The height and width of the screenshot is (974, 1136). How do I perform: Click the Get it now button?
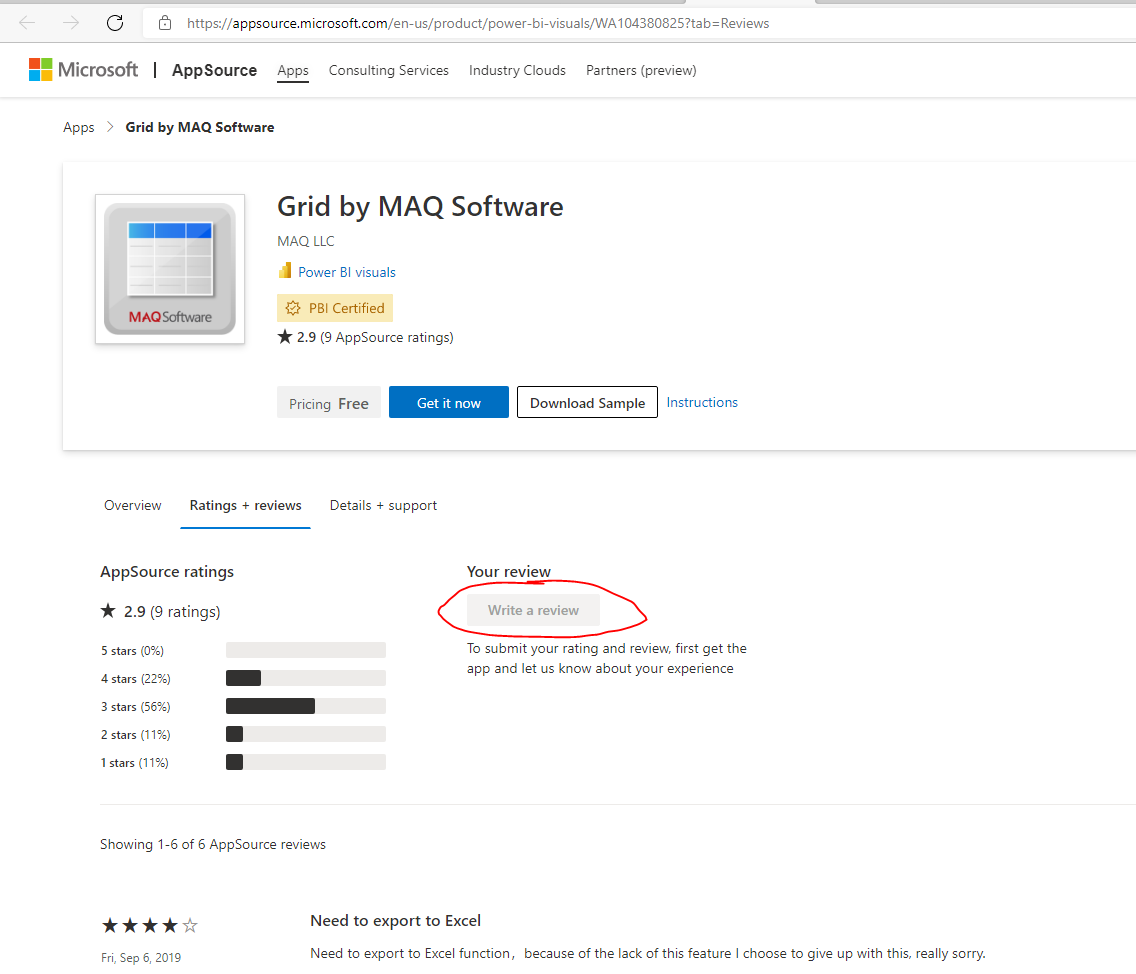click(448, 402)
